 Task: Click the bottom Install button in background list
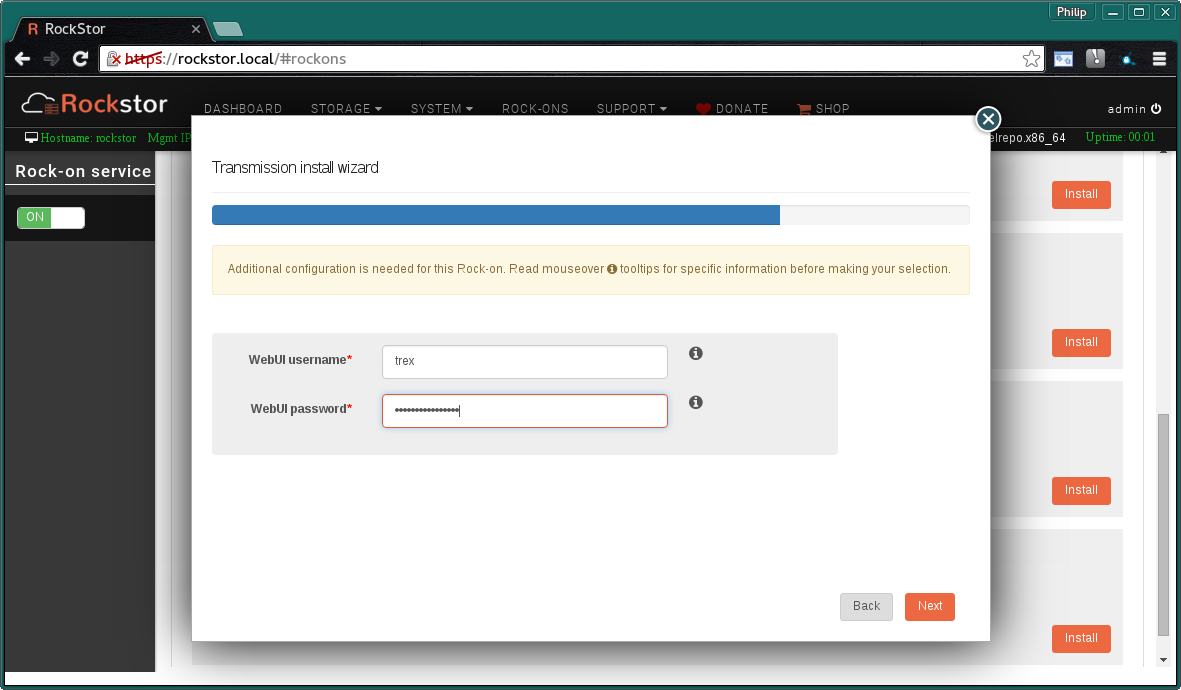pos(1081,639)
